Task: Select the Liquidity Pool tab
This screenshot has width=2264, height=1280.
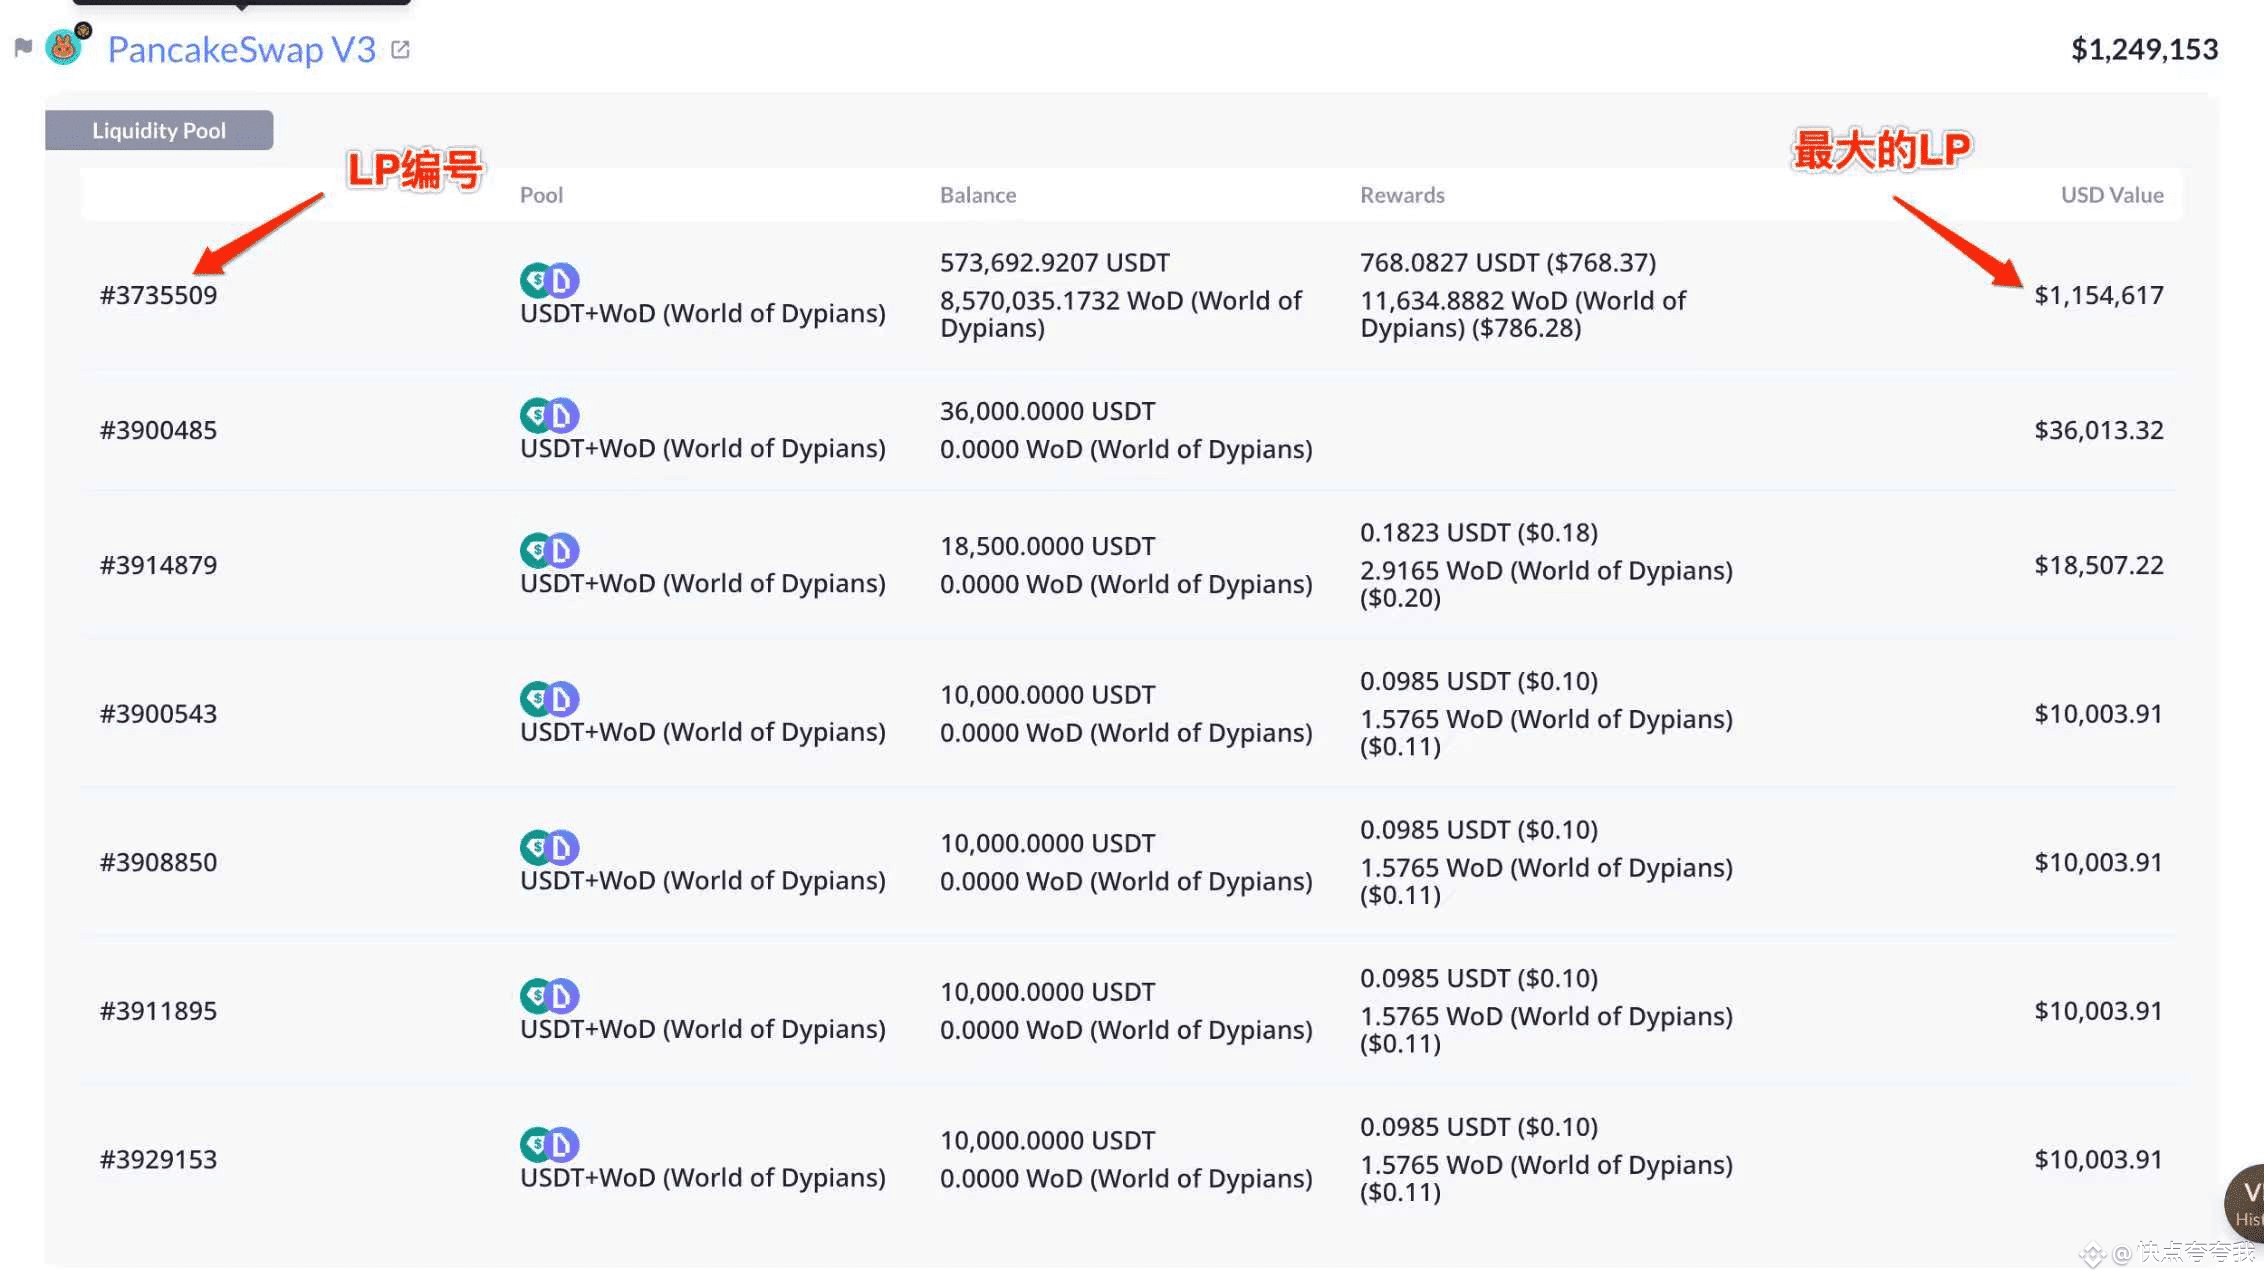Action: click(x=159, y=130)
